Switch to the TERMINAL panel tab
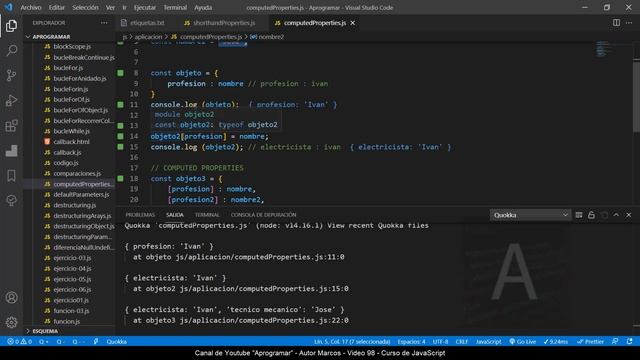Screen dimensions: 640x360 (207, 215)
